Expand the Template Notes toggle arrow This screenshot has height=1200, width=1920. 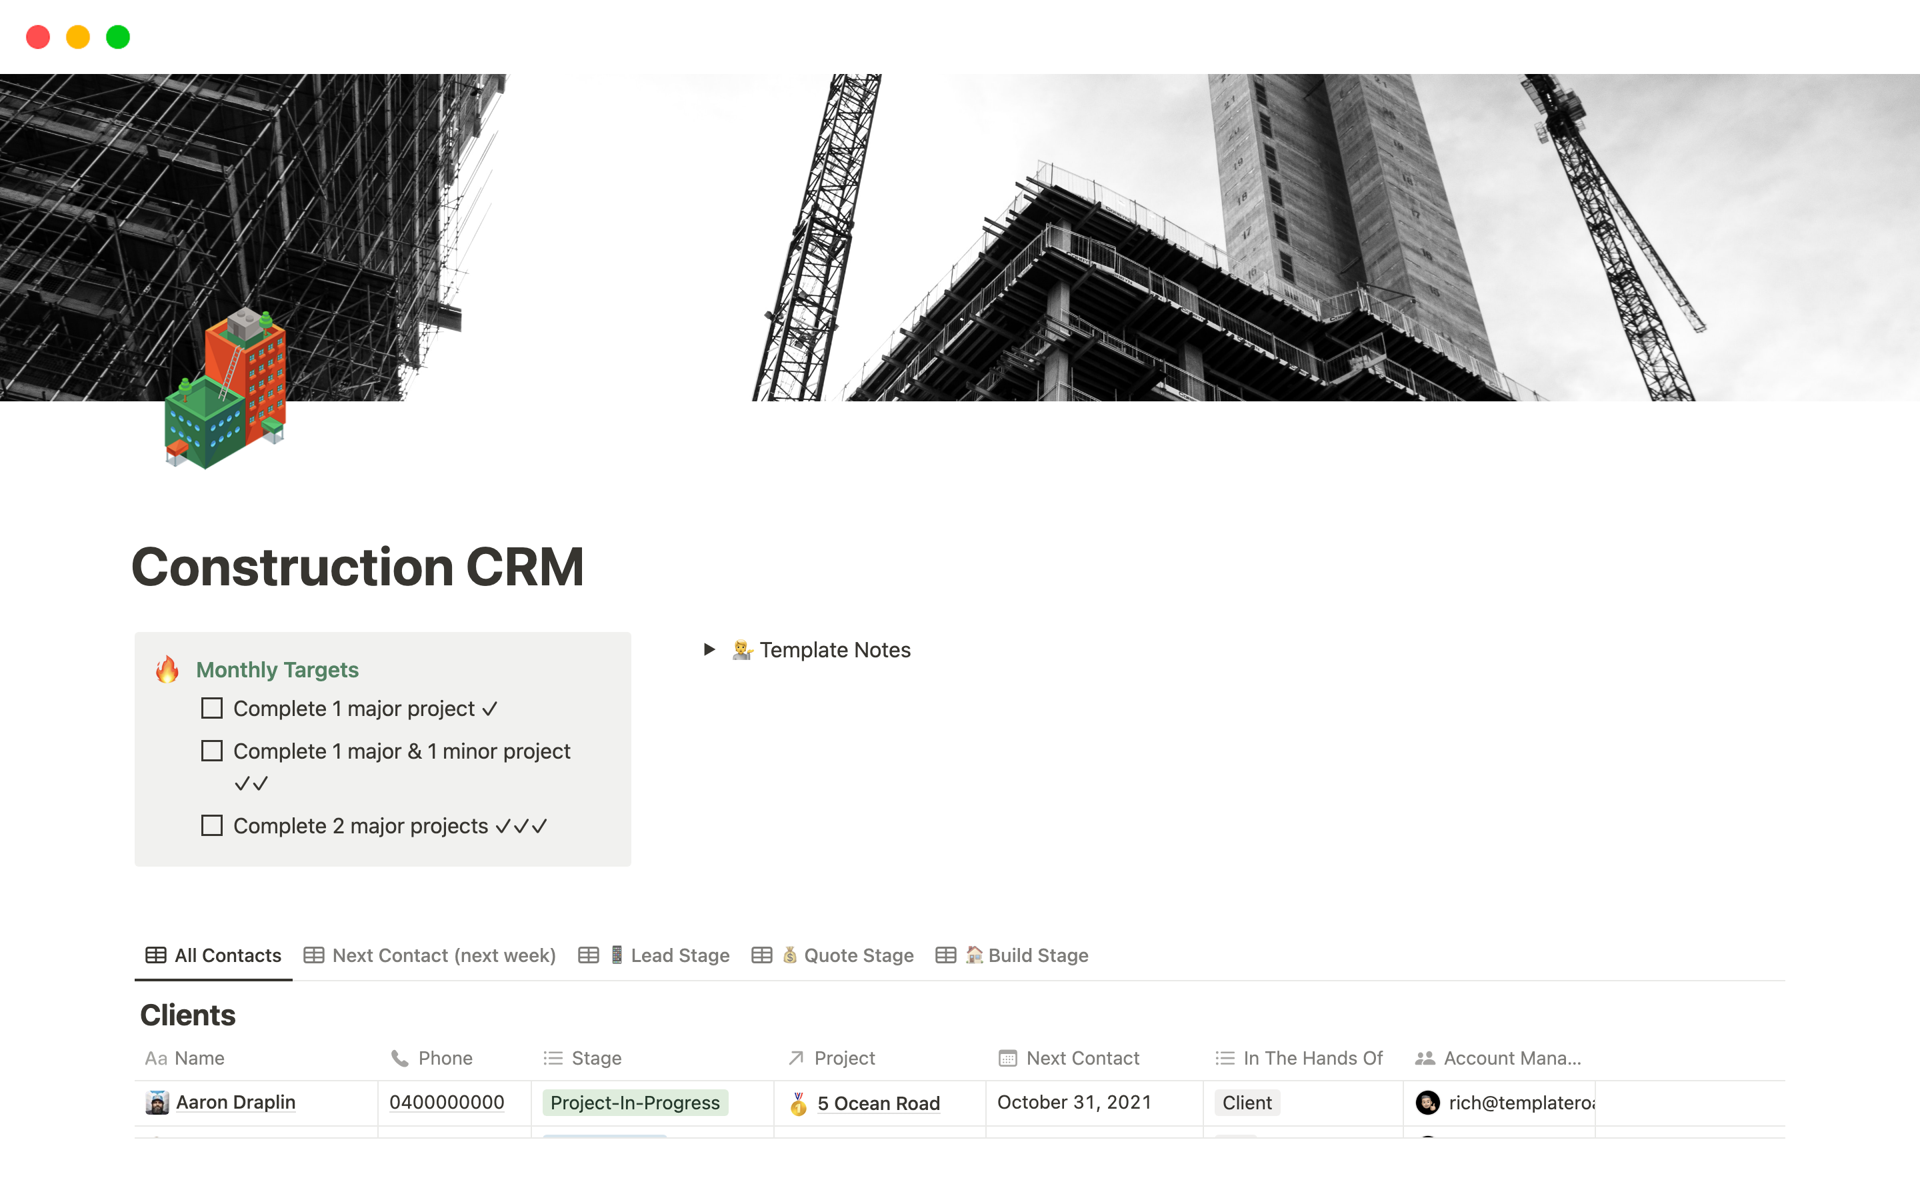coord(709,650)
